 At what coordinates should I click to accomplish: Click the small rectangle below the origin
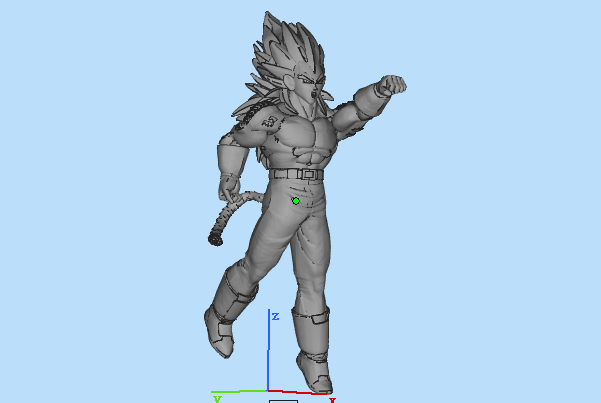(283, 401)
